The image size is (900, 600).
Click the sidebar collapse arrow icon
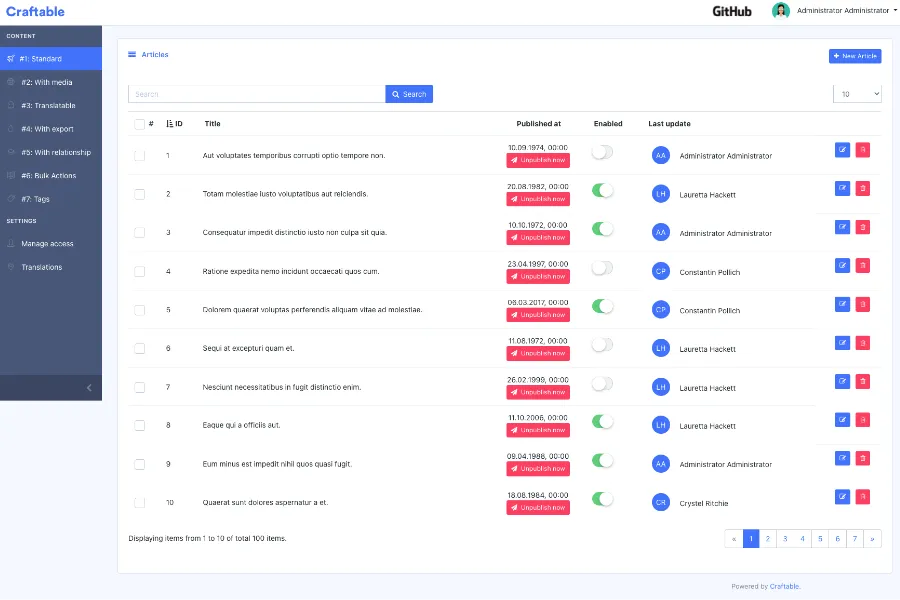88,387
